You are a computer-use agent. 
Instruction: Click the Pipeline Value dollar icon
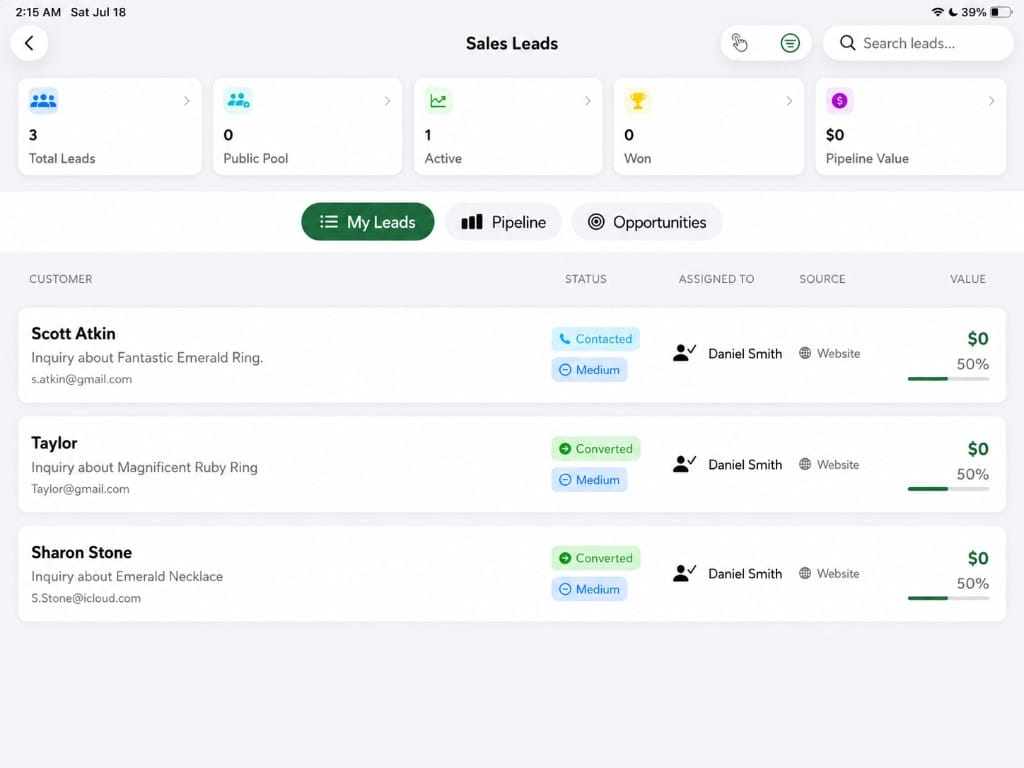840,101
